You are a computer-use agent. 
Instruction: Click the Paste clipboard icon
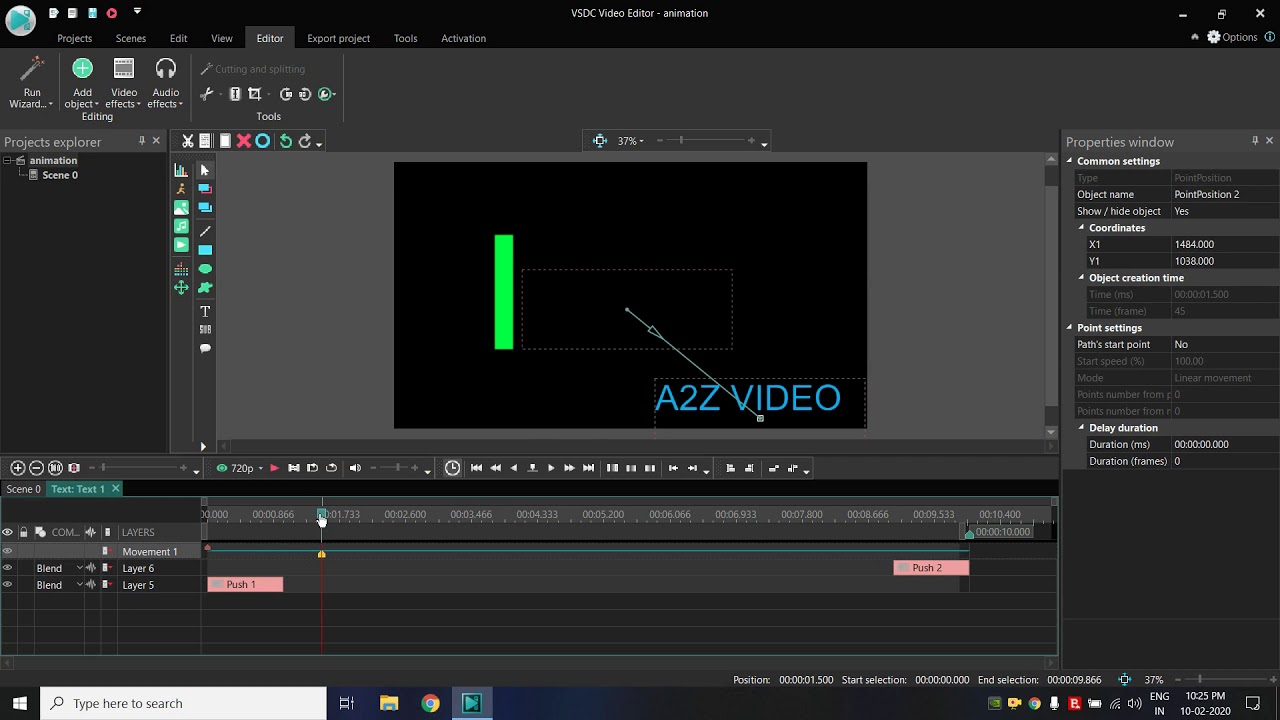[x=225, y=141]
